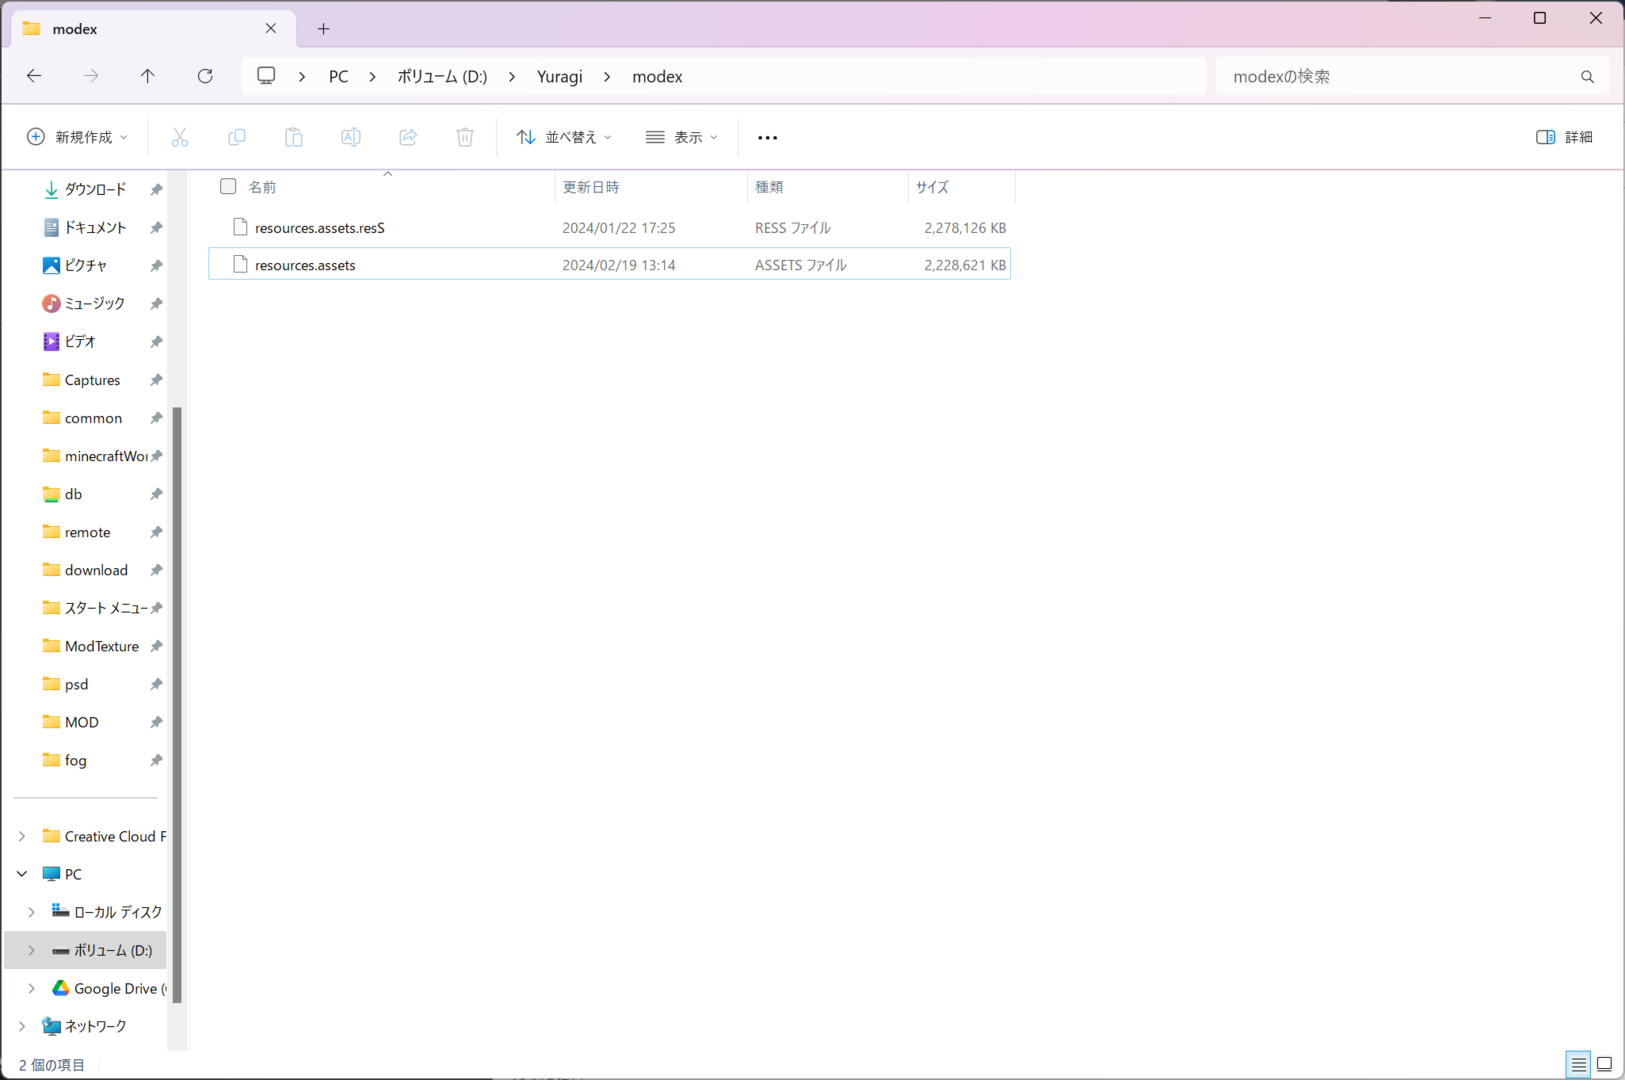
Task: Navigate up one folder level
Action: click(148, 76)
